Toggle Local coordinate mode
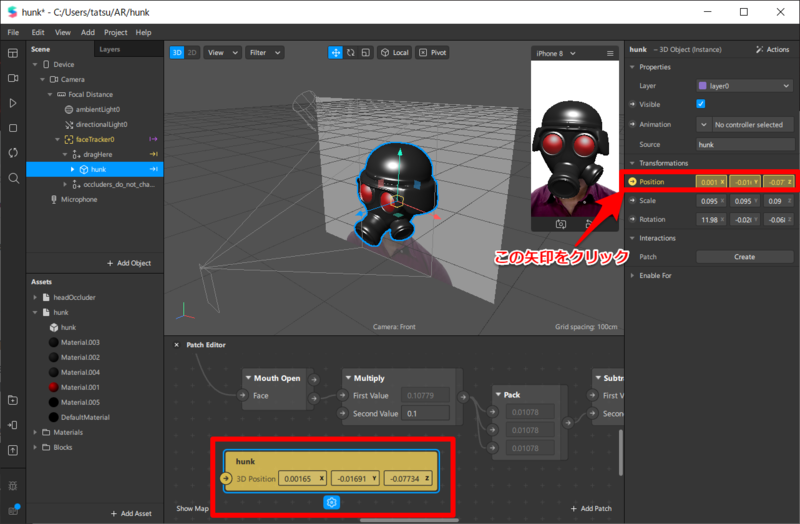 (x=395, y=53)
